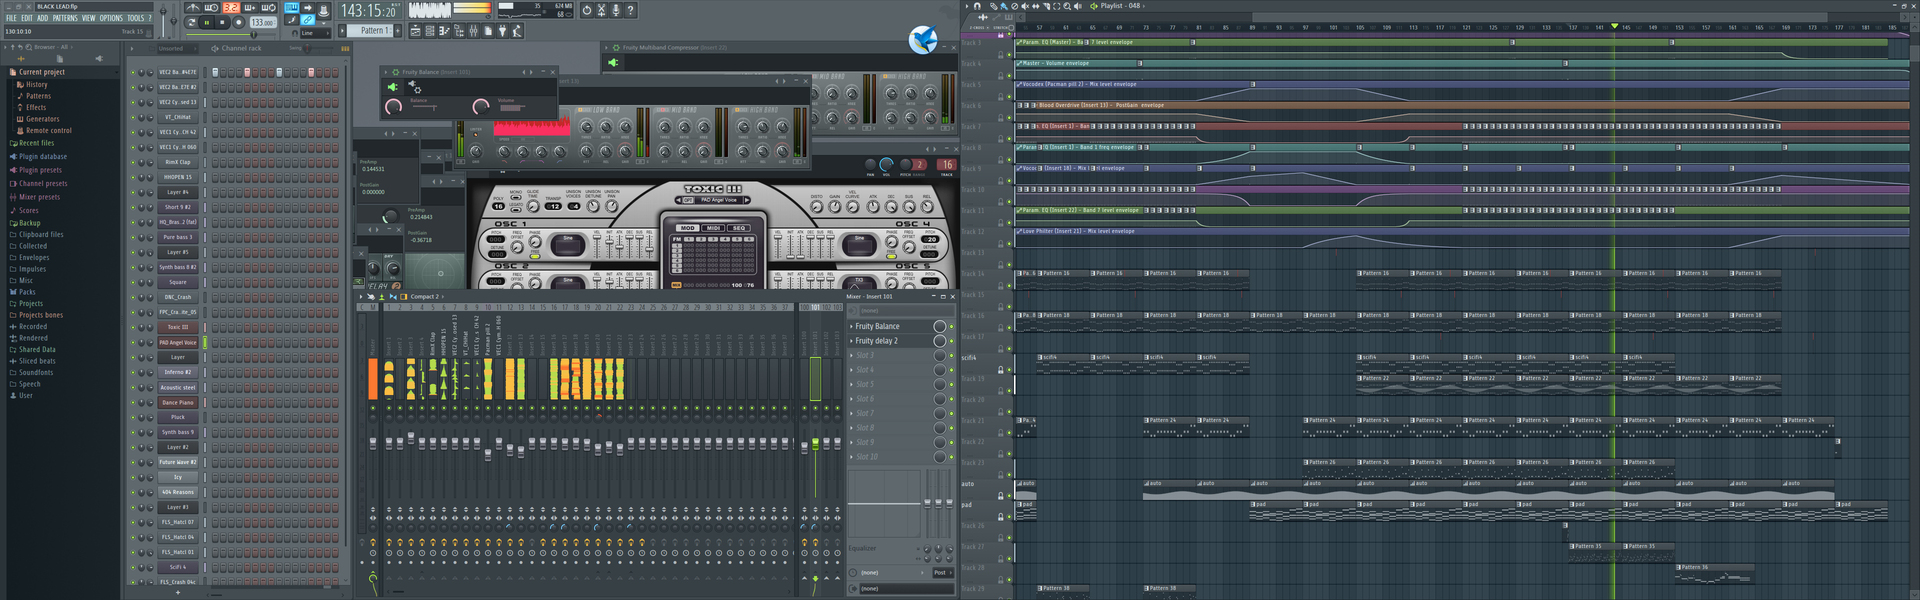The height and width of the screenshot is (600, 1920).
Task: Open the OPTIONS menu
Action: pos(111,18)
